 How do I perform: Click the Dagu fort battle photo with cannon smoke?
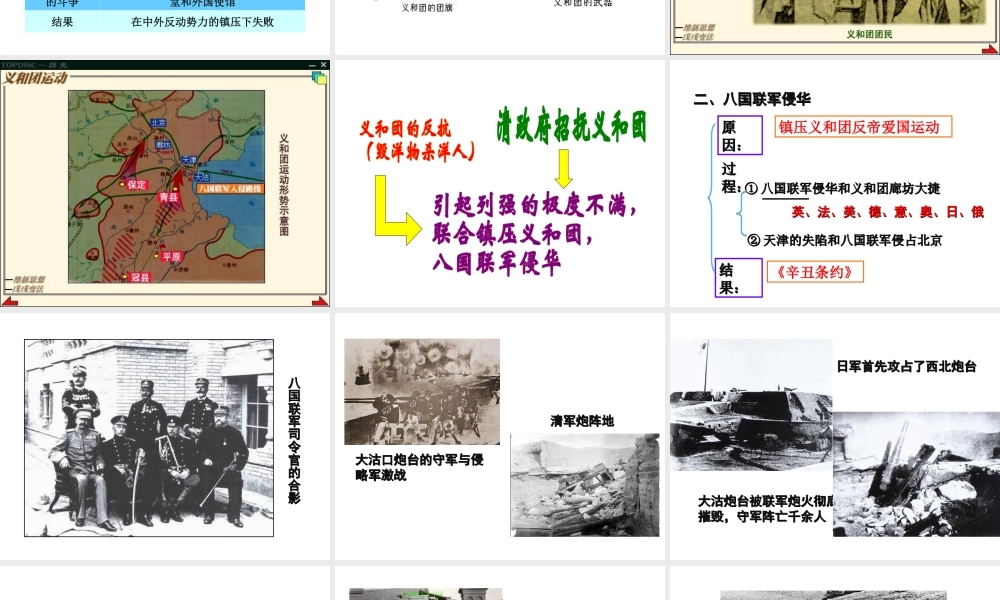[x=422, y=391]
